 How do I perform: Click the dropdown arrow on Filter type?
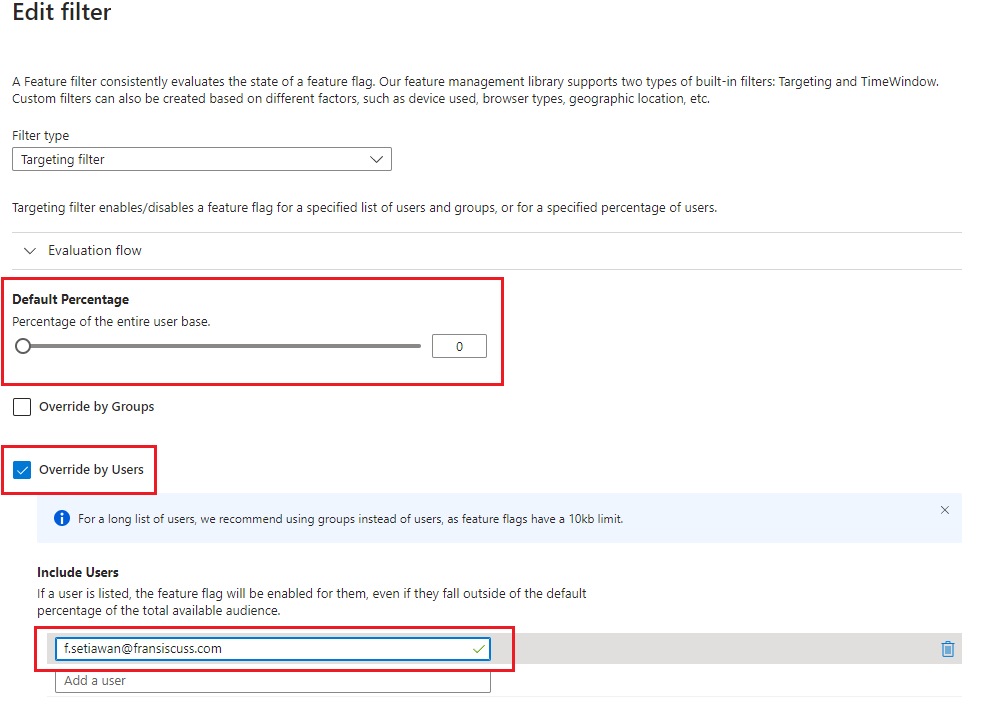pos(377,159)
